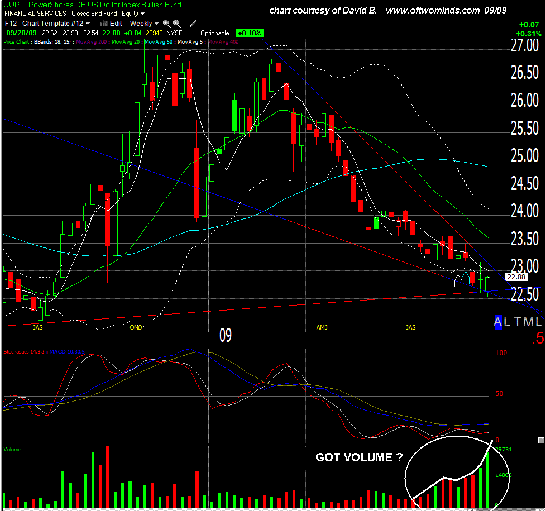Click the red .5 label below scale letters
Viewport: 545px width, 511px height.
[538, 338]
